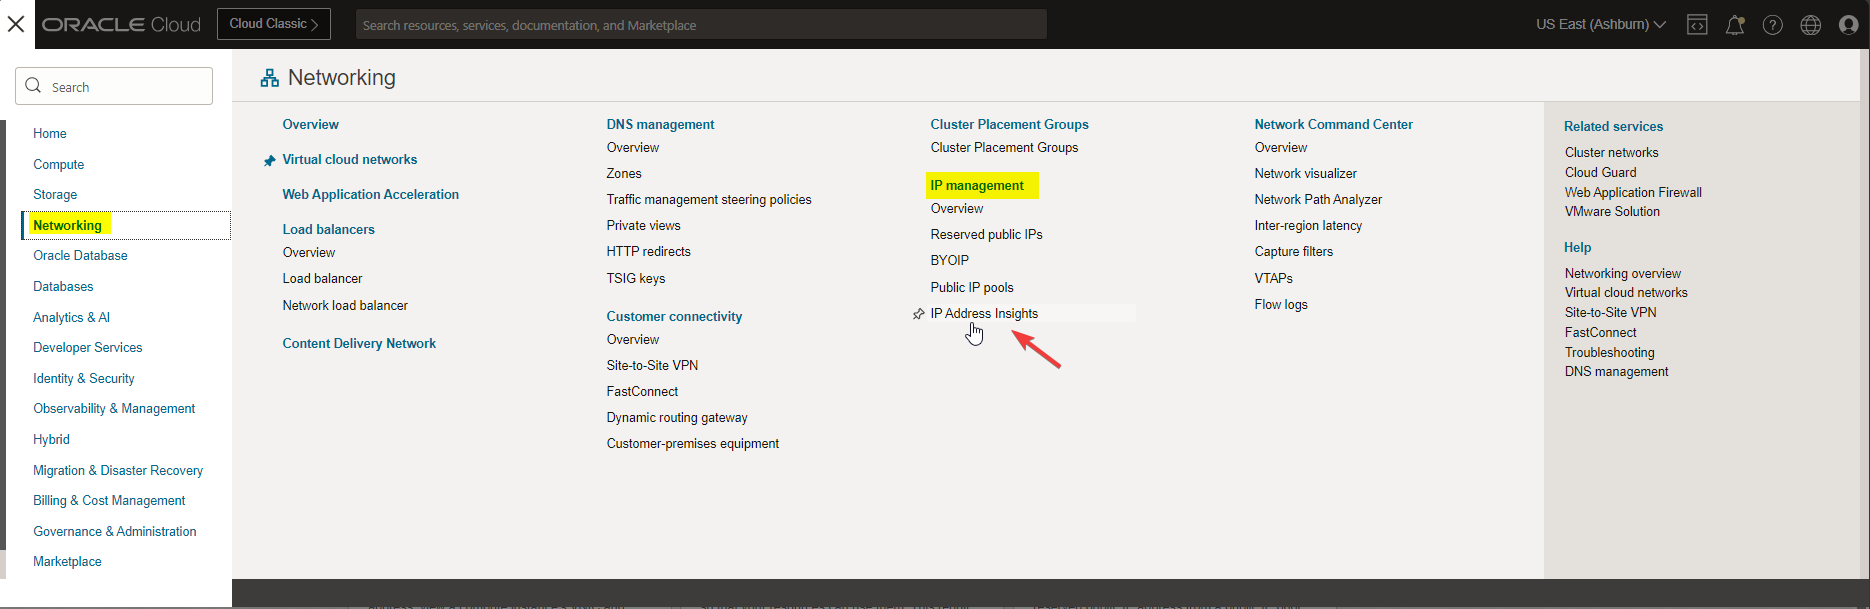The width and height of the screenshot is (1870, 609).
Task: Close the navigation menu with X icon
Action: [16, 24]
